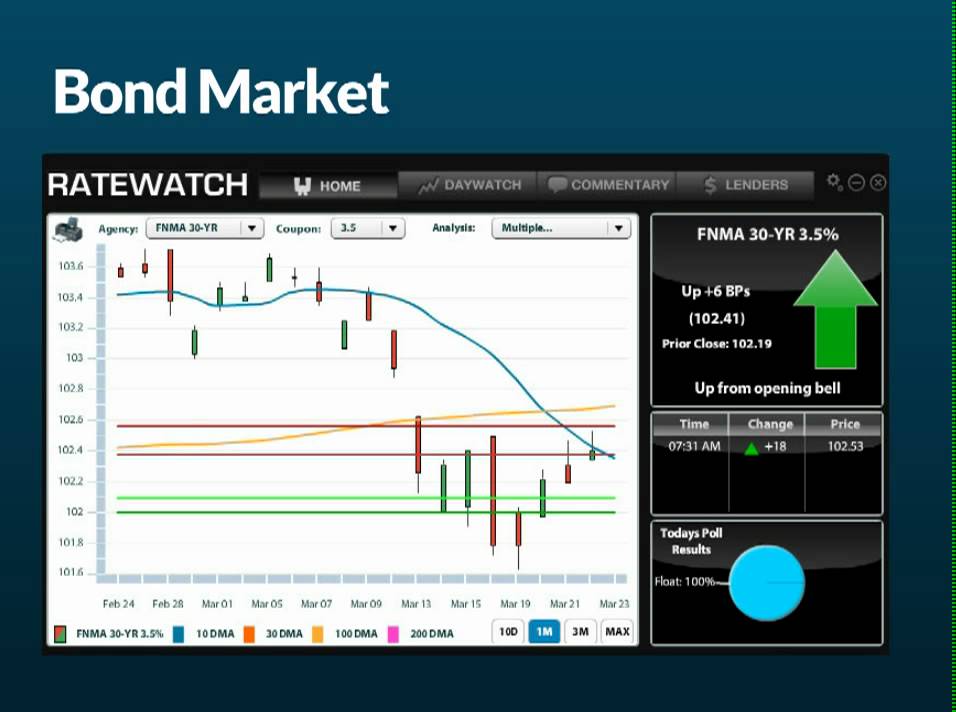Click the Float: 100% poll label
The image size is (956, 712).
(x=684, y=582)
